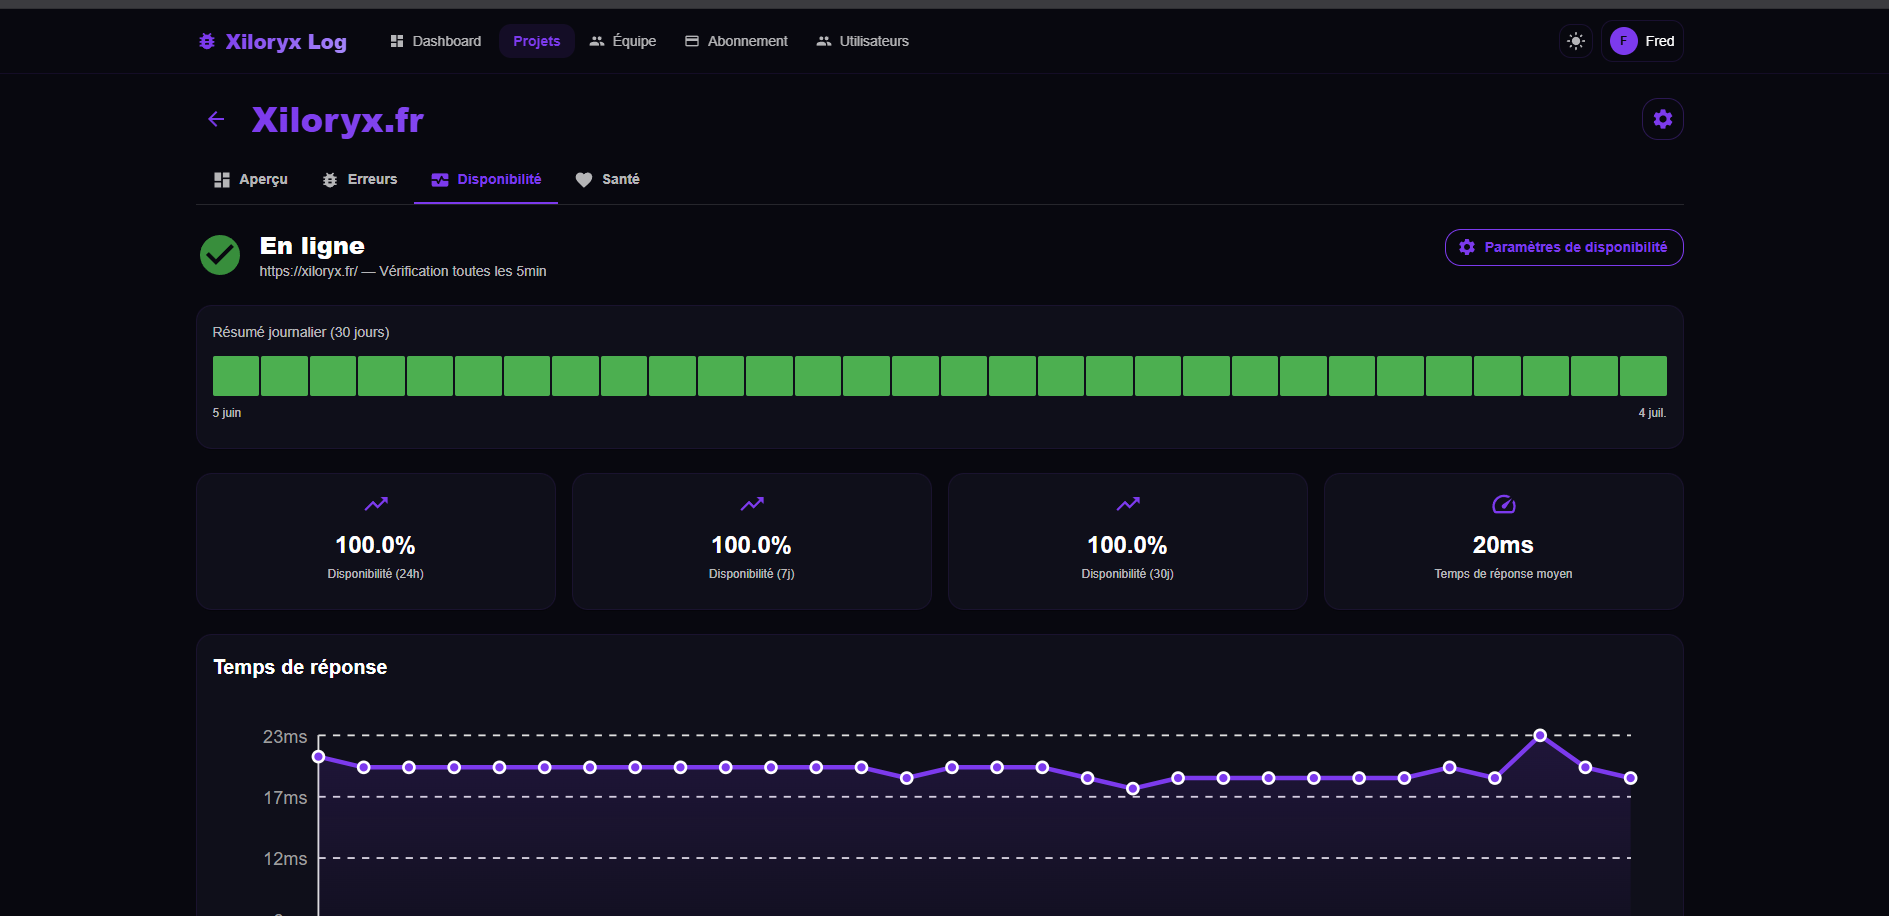This screenshot has height=916, width=1889.
Task: Click the last green day bar for 4 juil.
Action: [x=1643, y=376]
